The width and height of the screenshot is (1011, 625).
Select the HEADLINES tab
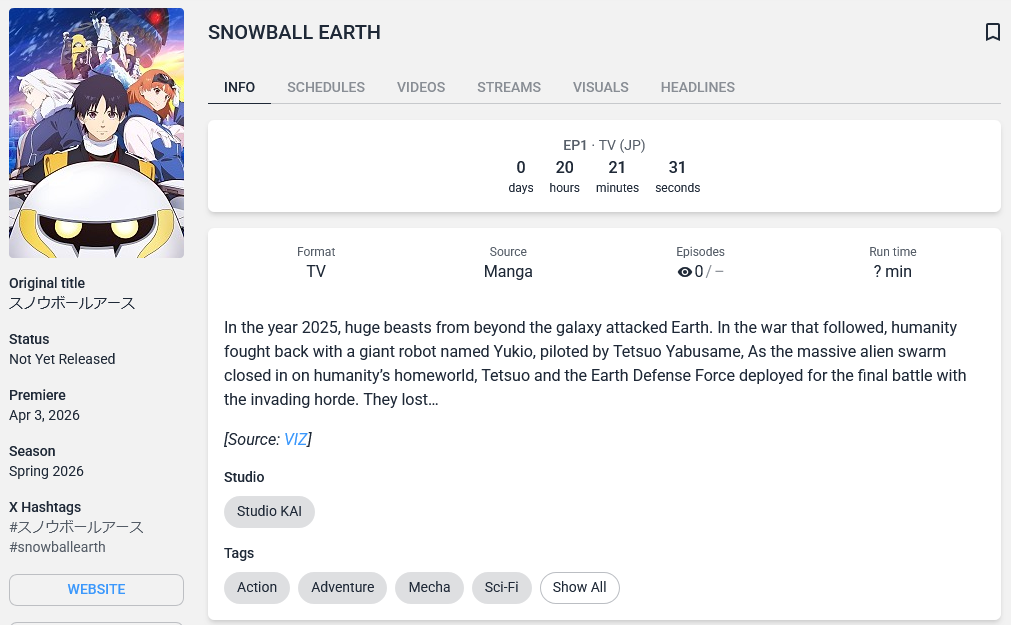[698, 87]
